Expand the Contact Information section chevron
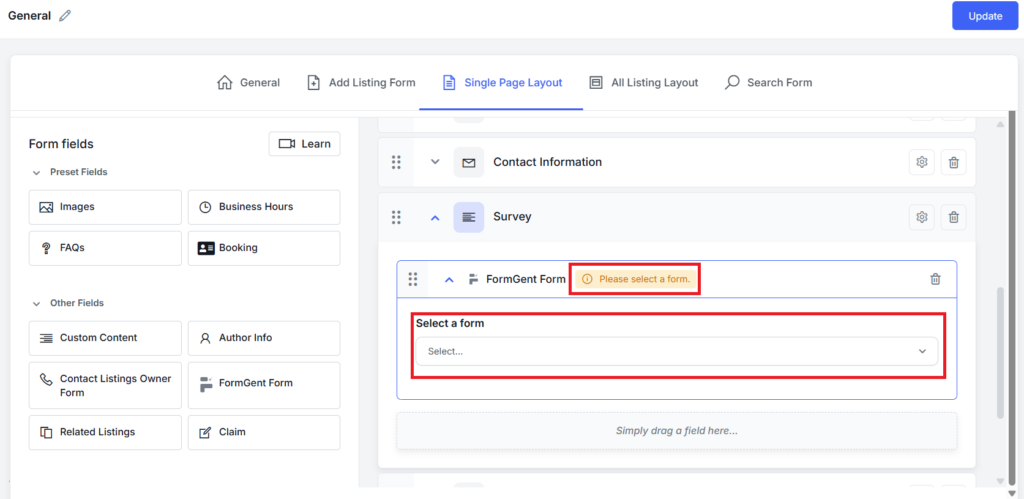This screenshot has width=1024, height=499. (x=435, y=162)
